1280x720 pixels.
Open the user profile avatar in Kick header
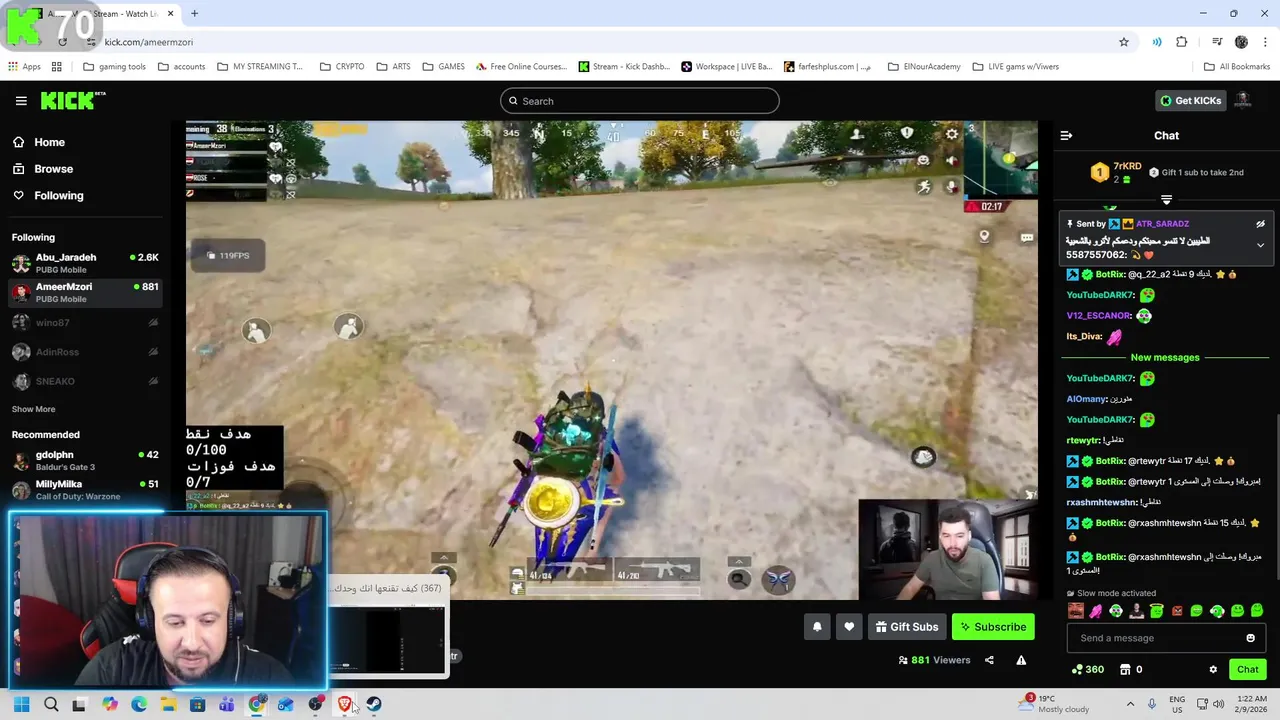[x=1243, y=101]
